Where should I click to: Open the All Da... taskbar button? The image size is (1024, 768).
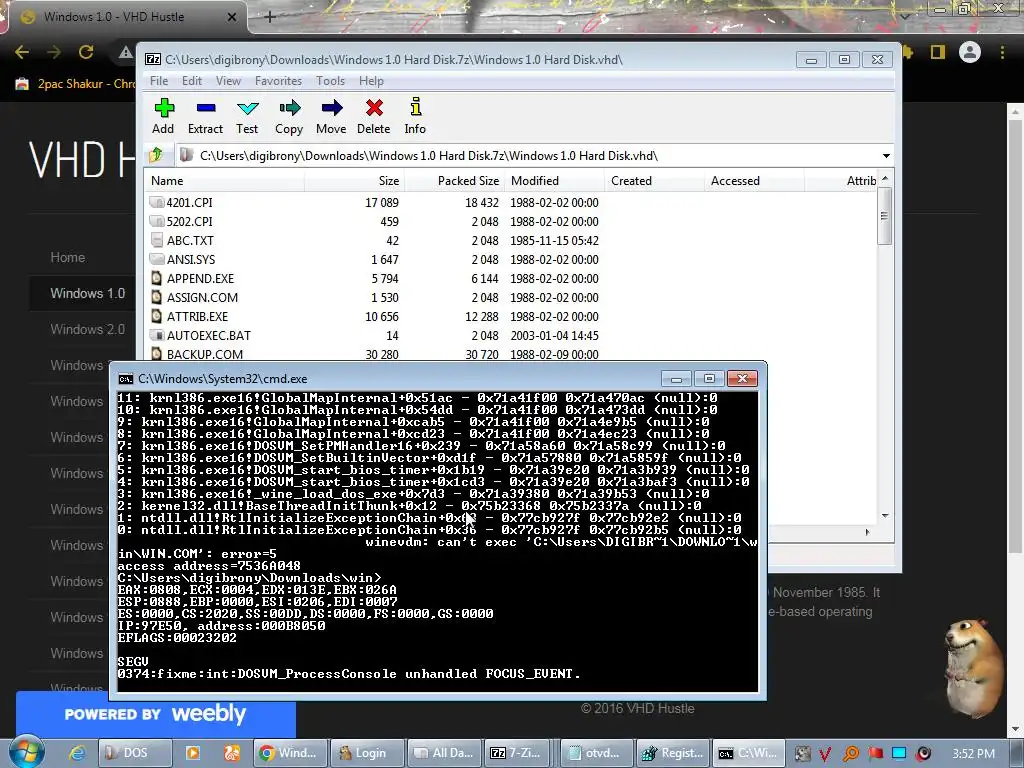point(442,753)
